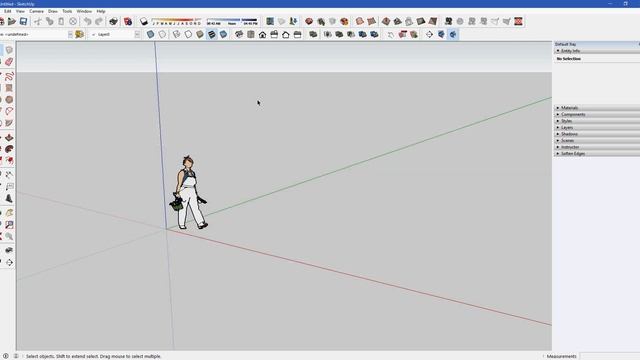Open the Tools menu

[x=67, y=11]
